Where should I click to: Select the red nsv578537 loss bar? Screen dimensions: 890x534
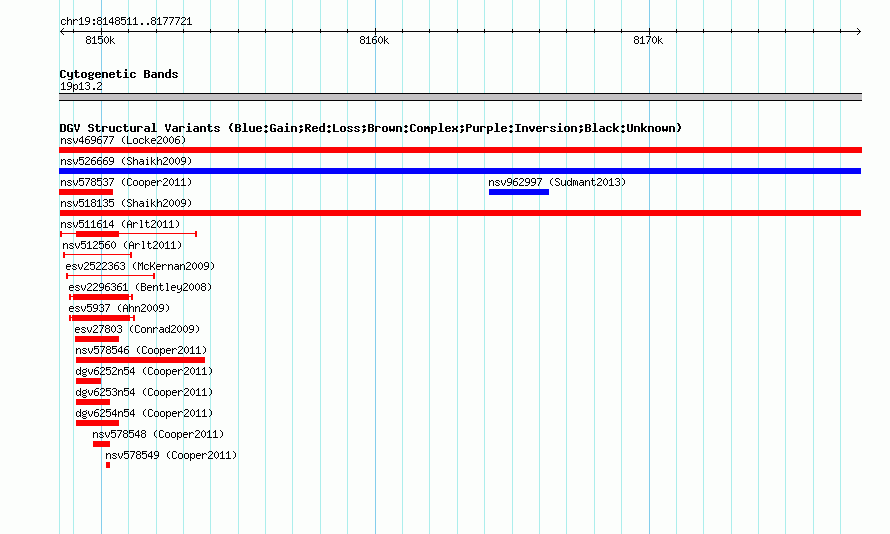click(86, 192)
